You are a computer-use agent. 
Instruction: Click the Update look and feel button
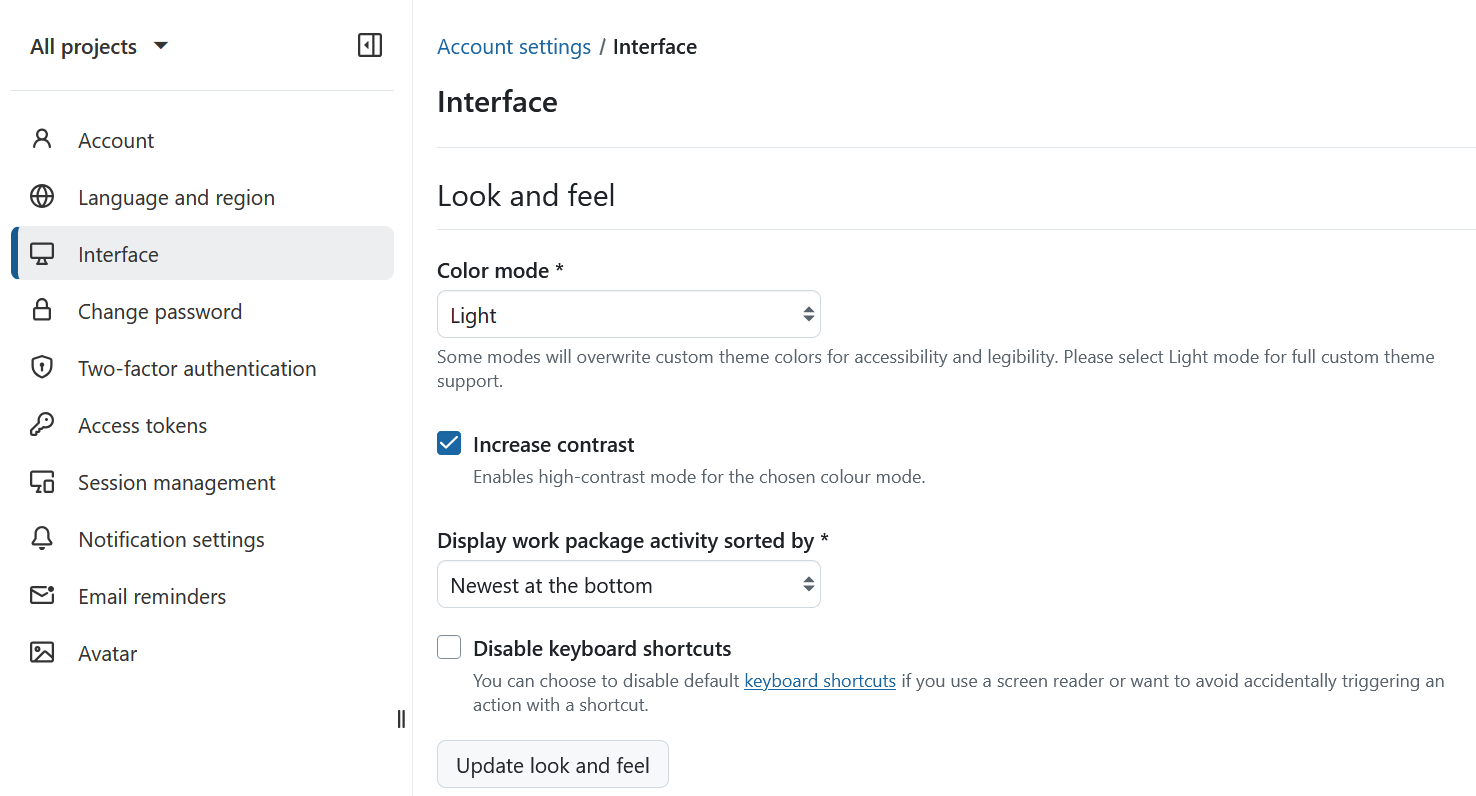[x=552, y=764]
